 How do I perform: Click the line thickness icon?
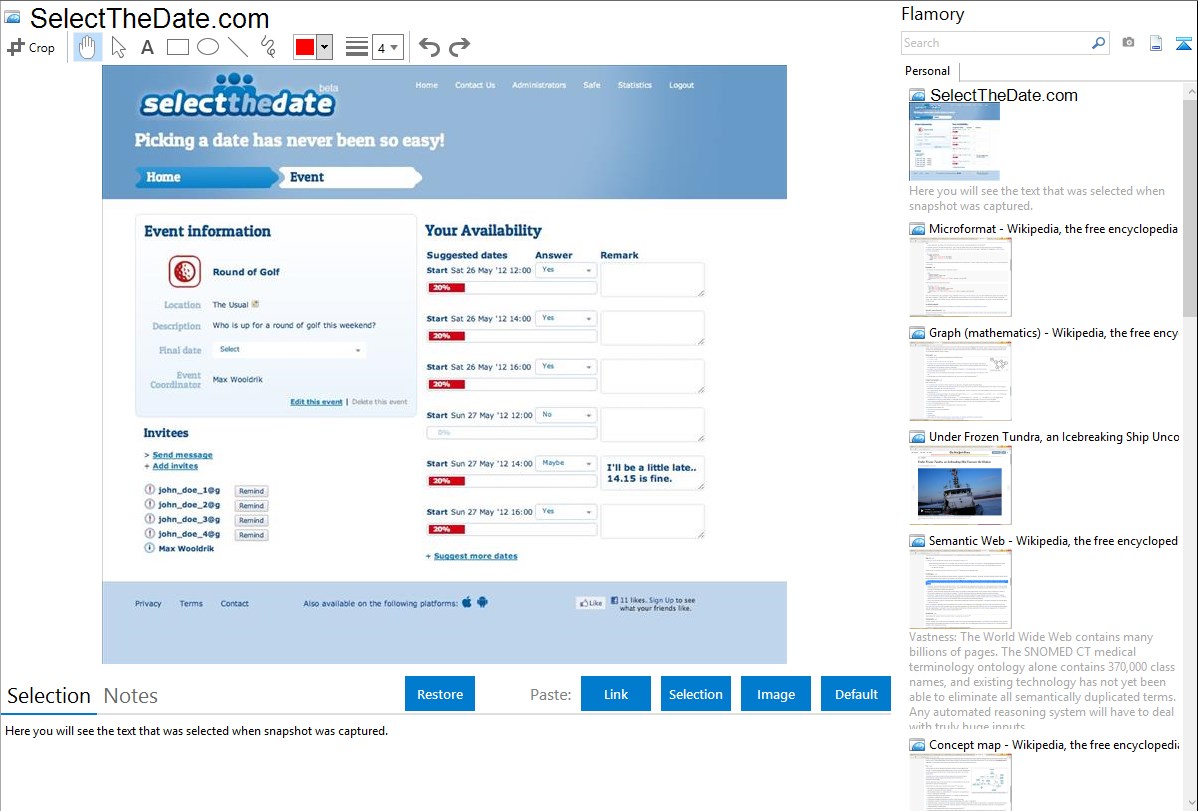(x=356, y=47)
